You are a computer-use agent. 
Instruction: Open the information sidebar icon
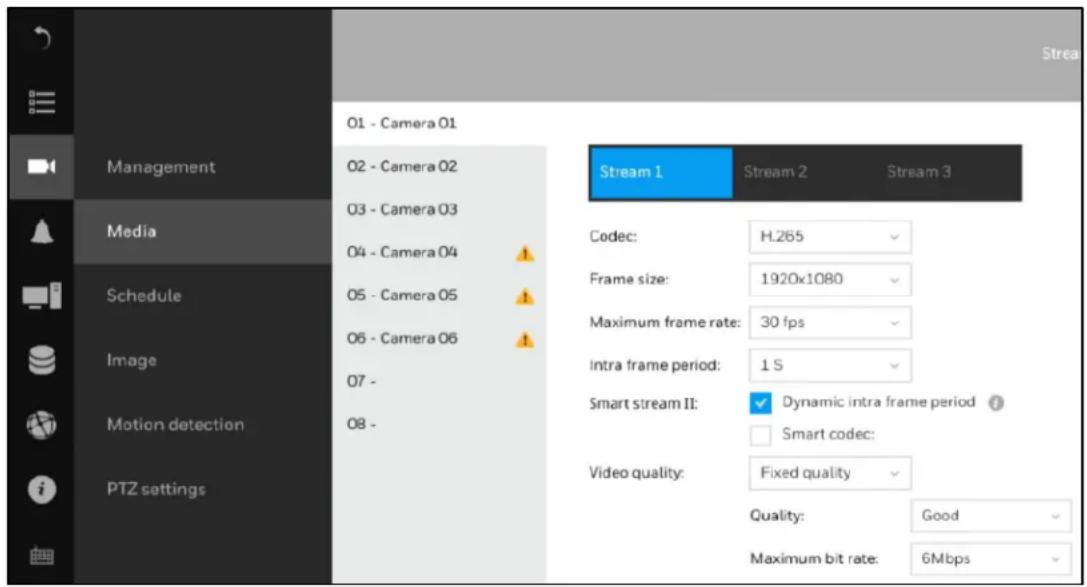click(x=42, y=489)
